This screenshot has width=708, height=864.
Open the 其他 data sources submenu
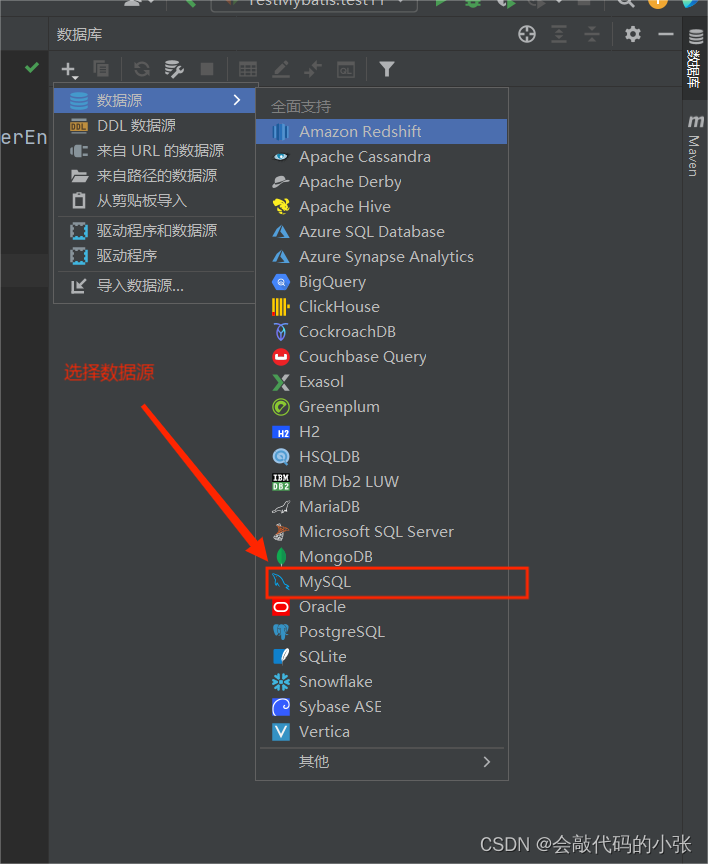(x=381, y=762)
